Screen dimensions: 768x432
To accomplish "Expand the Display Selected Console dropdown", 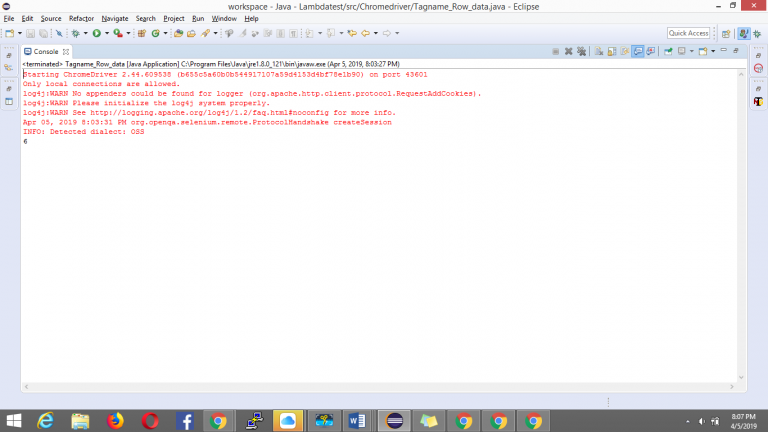I will point(691,51).
